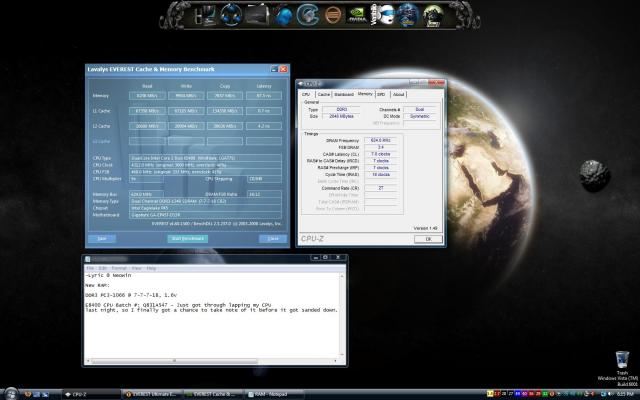Click the memory Type DDR3 field in CPU-Z
Image resolution: width=640 pixels, height=400 pixels.
(341, 109)
